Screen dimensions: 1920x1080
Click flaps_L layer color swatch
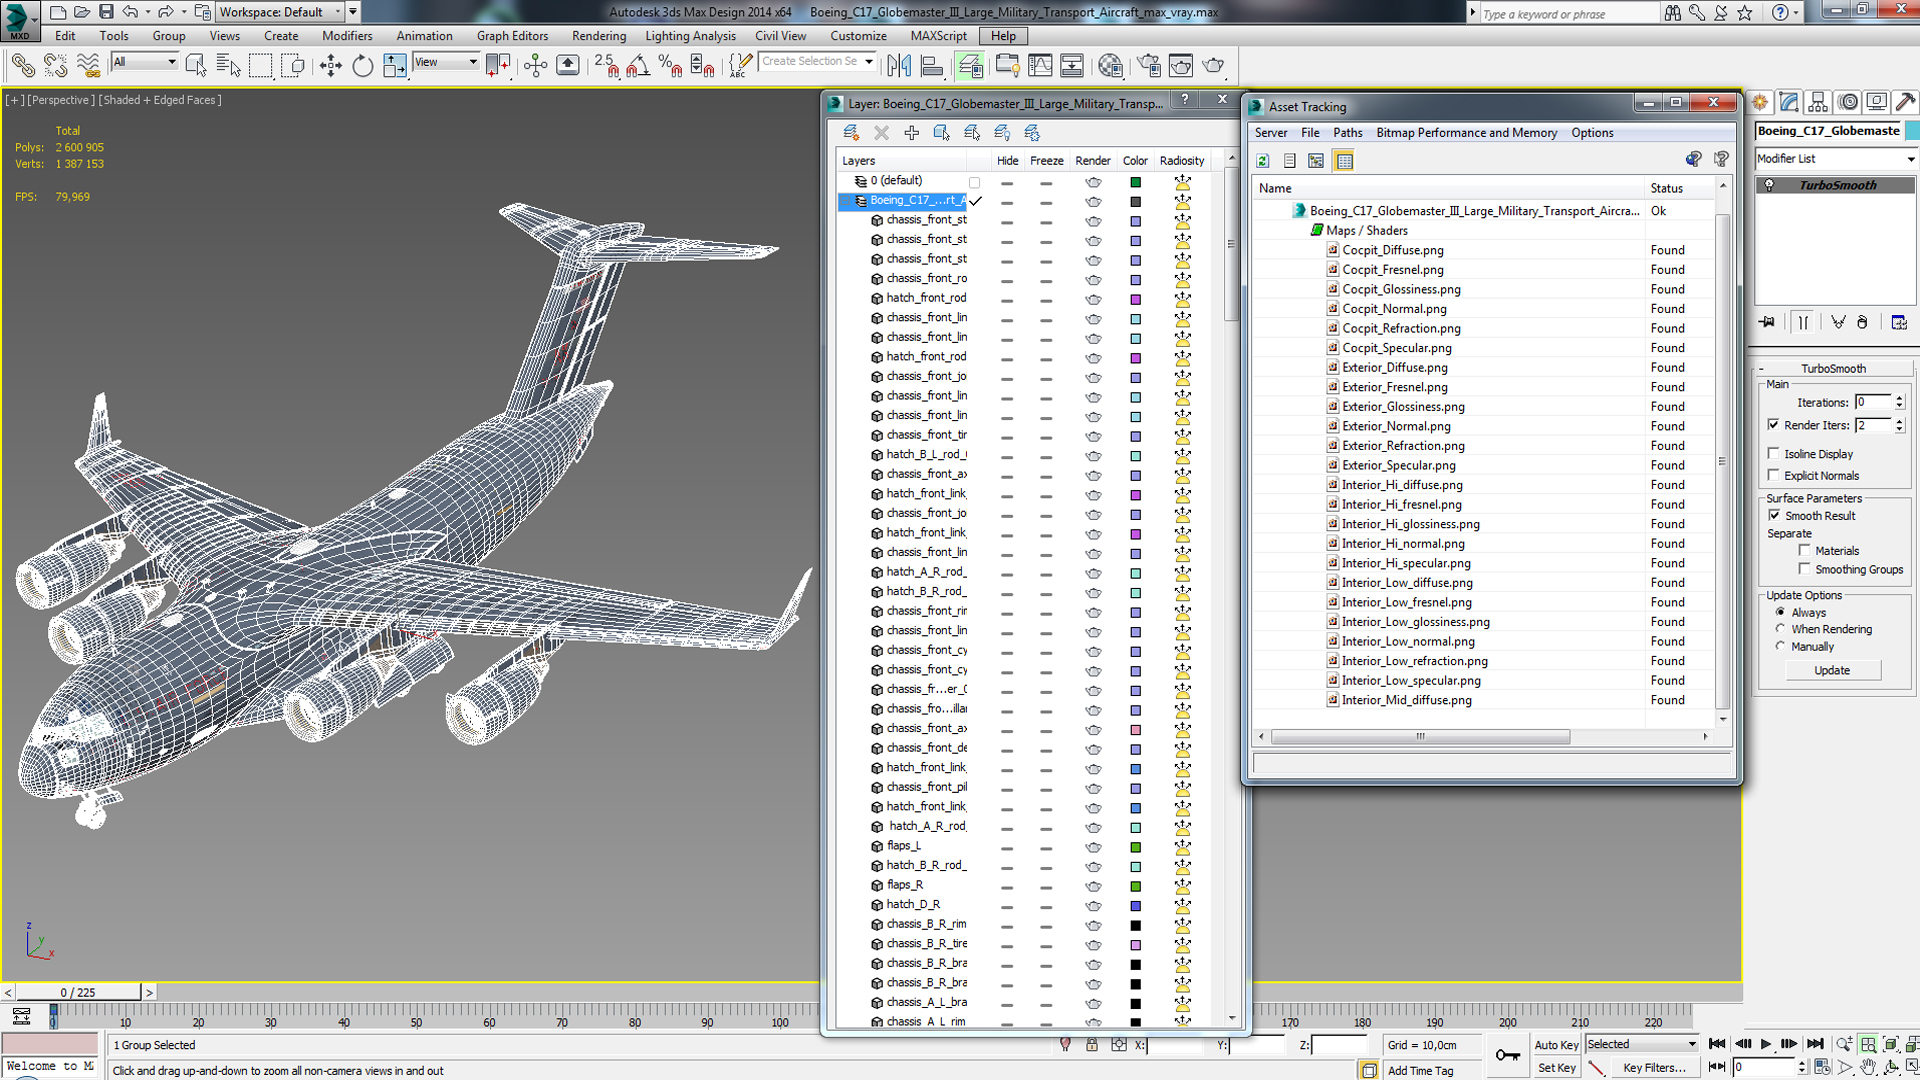[1137, 845]
